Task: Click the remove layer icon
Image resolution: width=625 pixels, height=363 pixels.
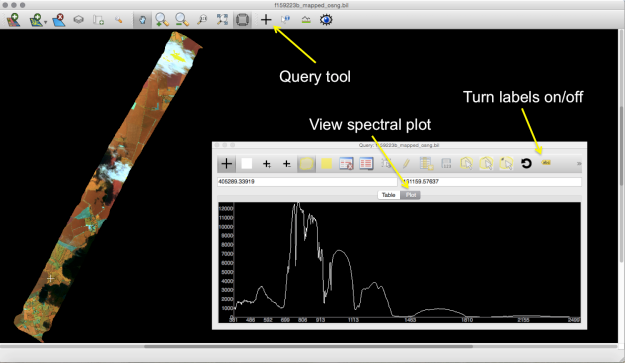Action: coord(59,20)
